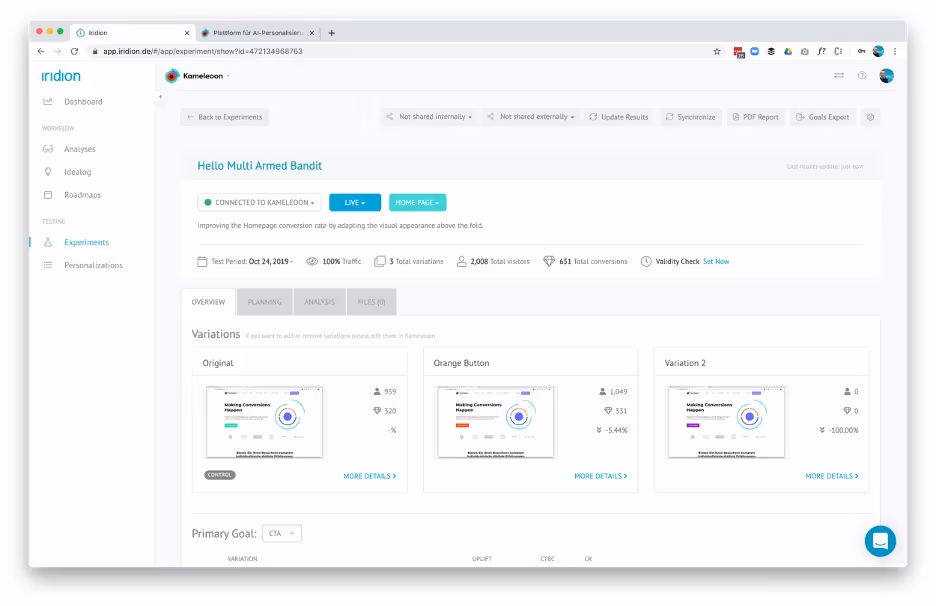
Task: Click MORE DETAILS for Original
Action: [x=370, y=476]
